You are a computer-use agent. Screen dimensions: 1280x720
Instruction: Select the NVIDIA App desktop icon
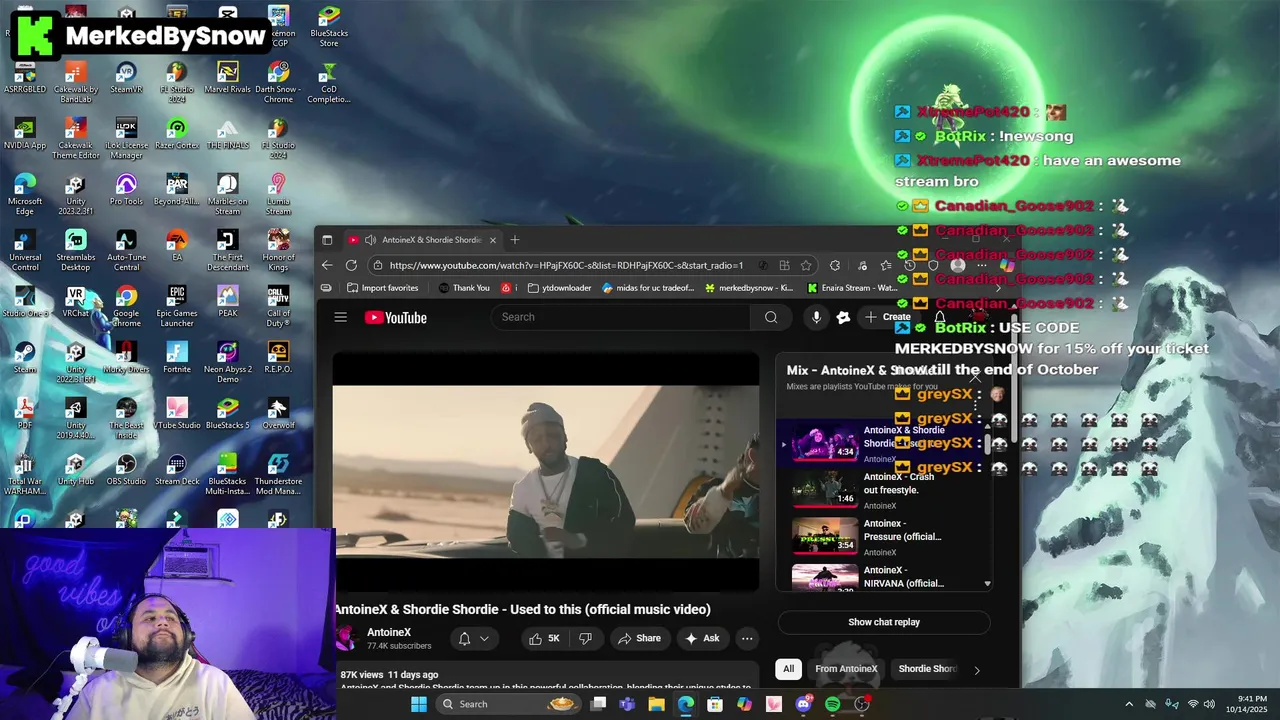tap(25, 135)
